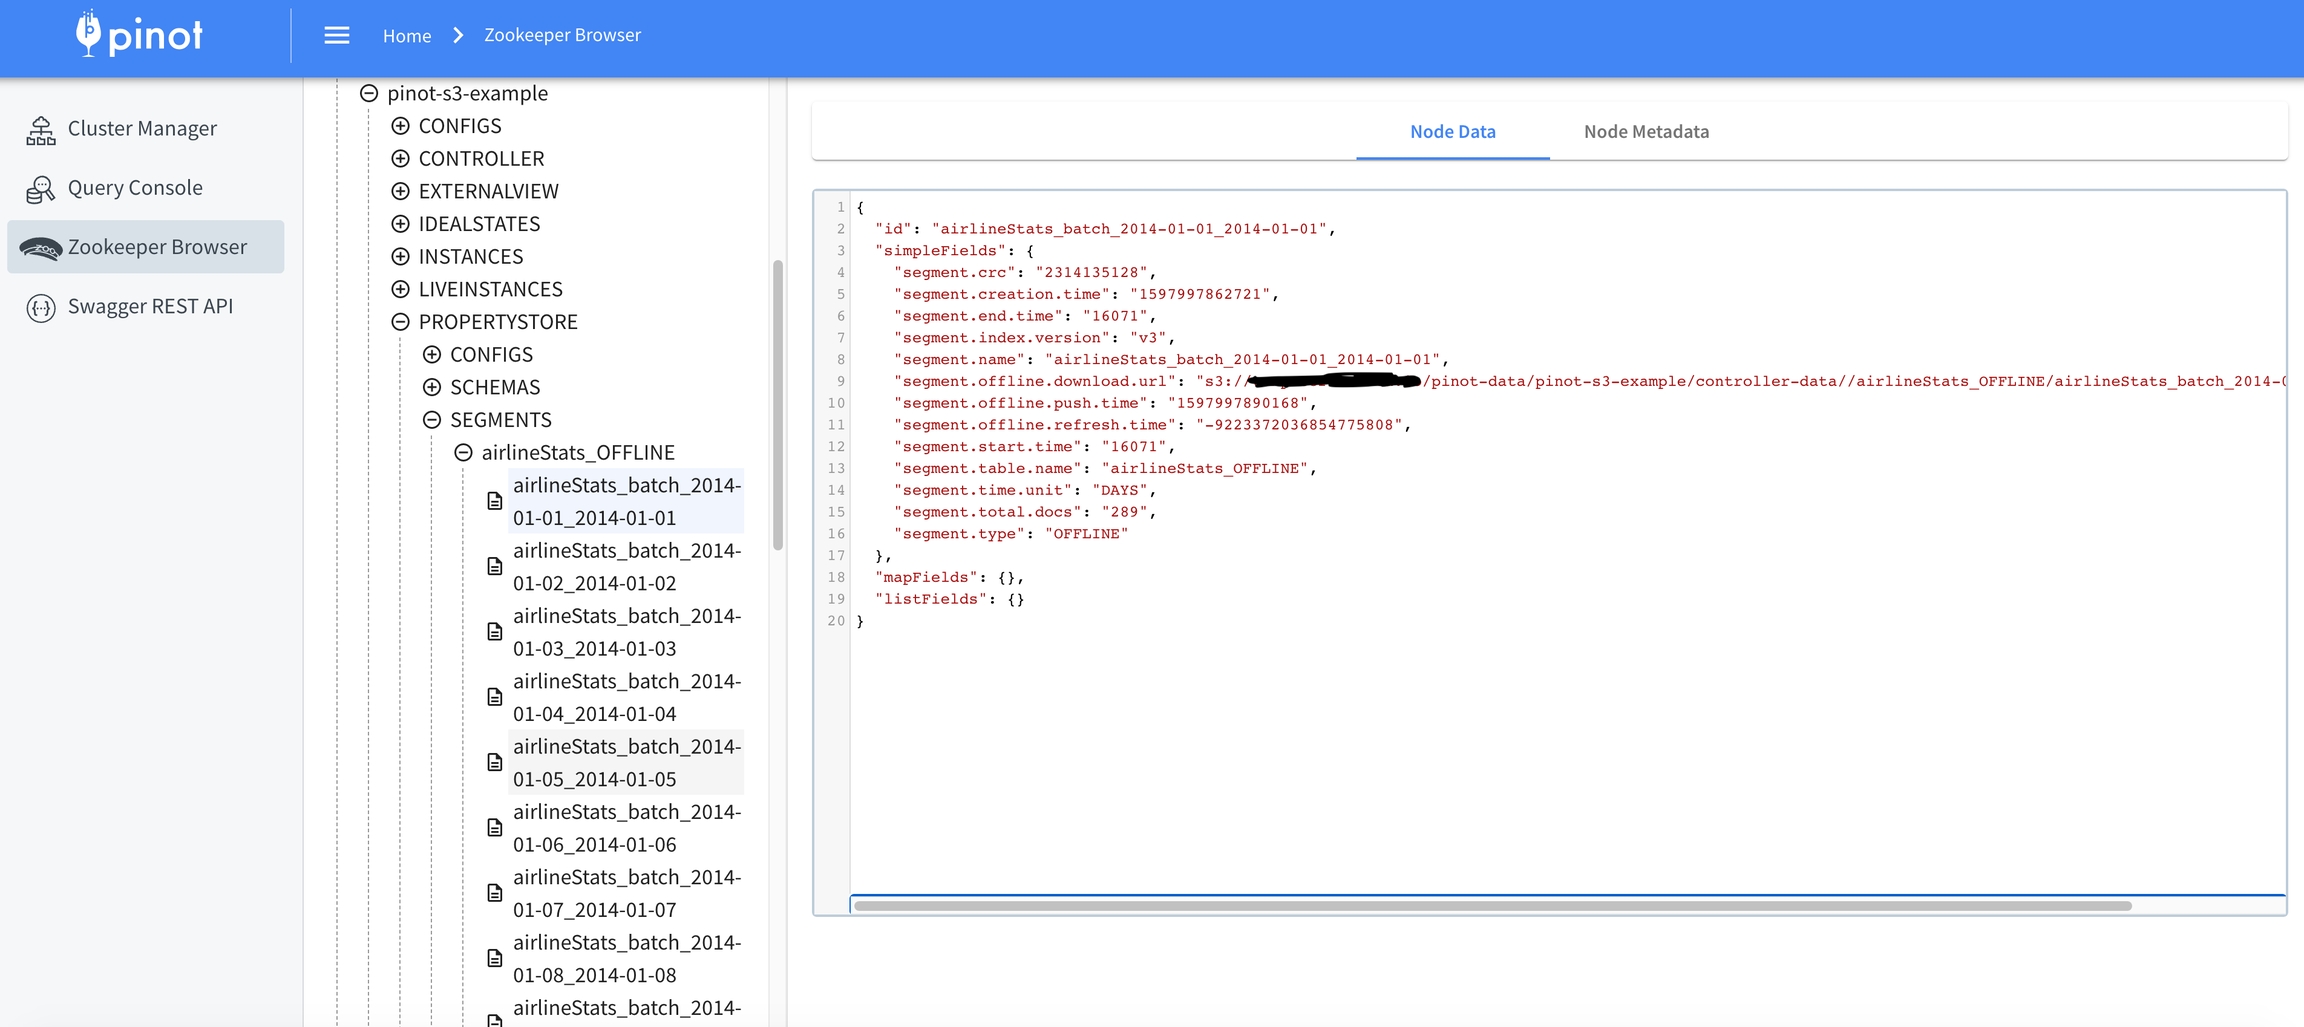Toggle the hamburger menu icon
This screenshot has height=1027, width=2304.
click(337, 35)
